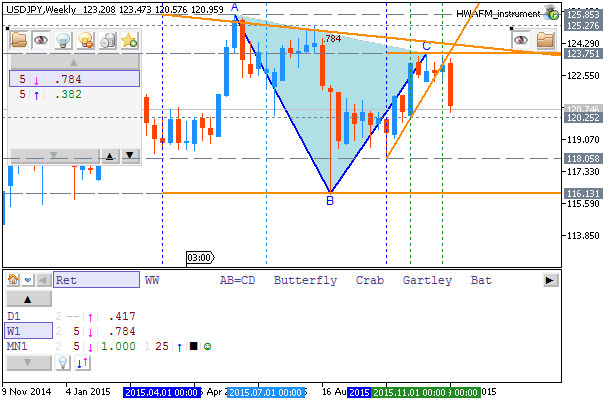
Task: Click the light bulb icon in bottom panel
Action: click(63, 363)
